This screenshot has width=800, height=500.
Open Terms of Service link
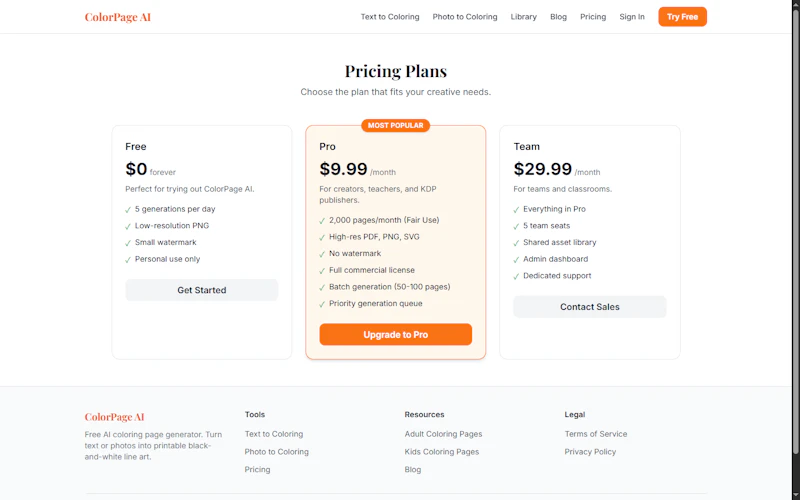point(596,434)
